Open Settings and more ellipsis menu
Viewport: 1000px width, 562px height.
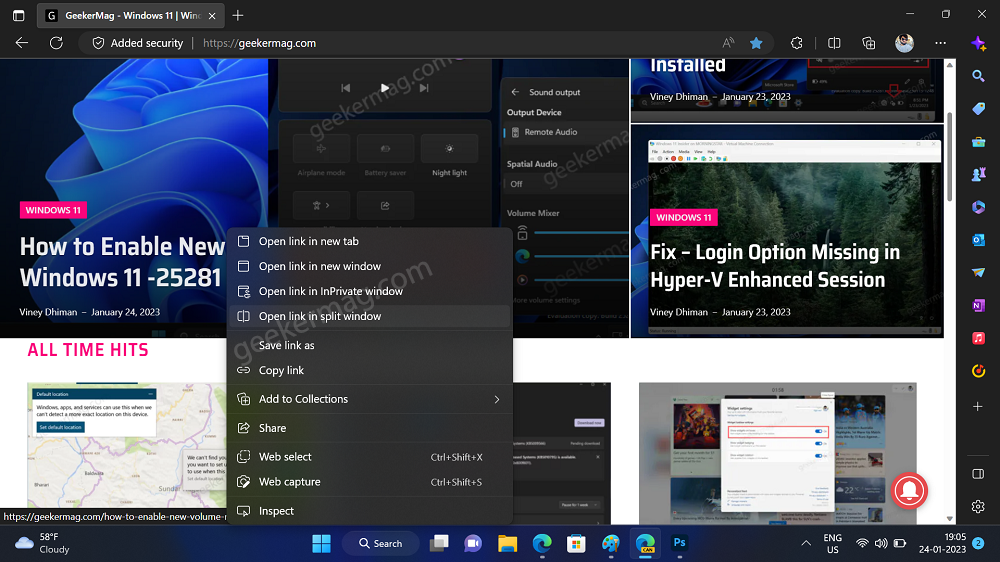tap(940, 43)
